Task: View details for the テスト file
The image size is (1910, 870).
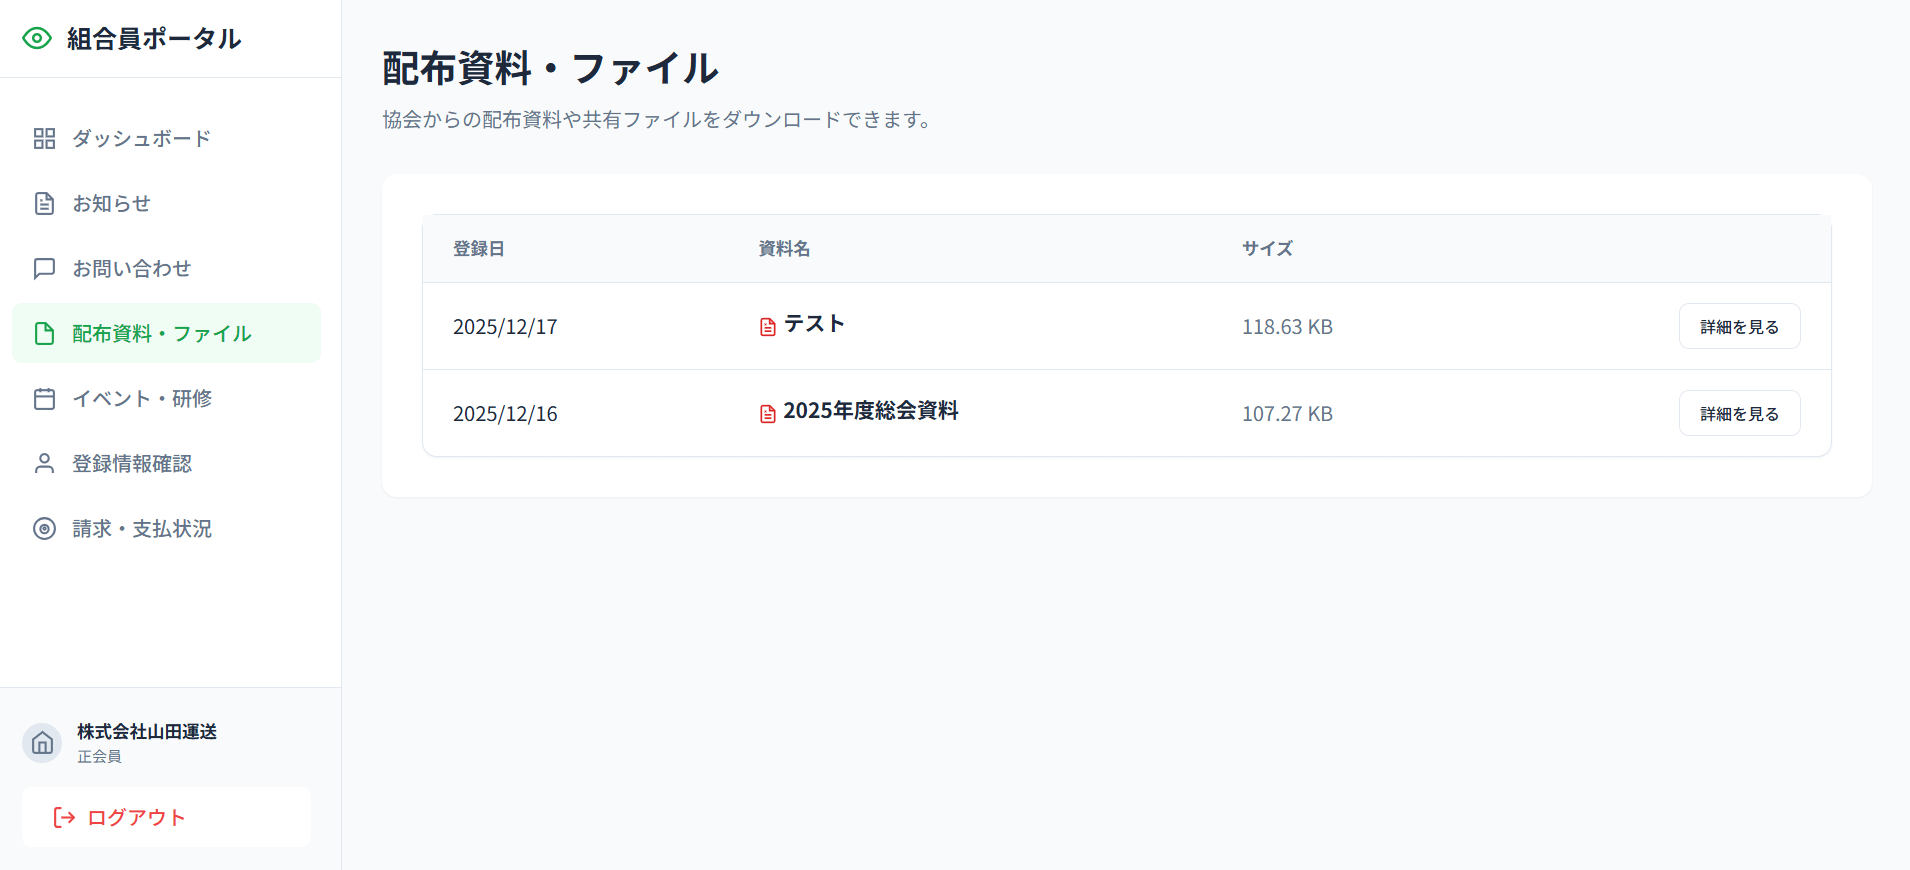Action: click(x=1739, y=327)
